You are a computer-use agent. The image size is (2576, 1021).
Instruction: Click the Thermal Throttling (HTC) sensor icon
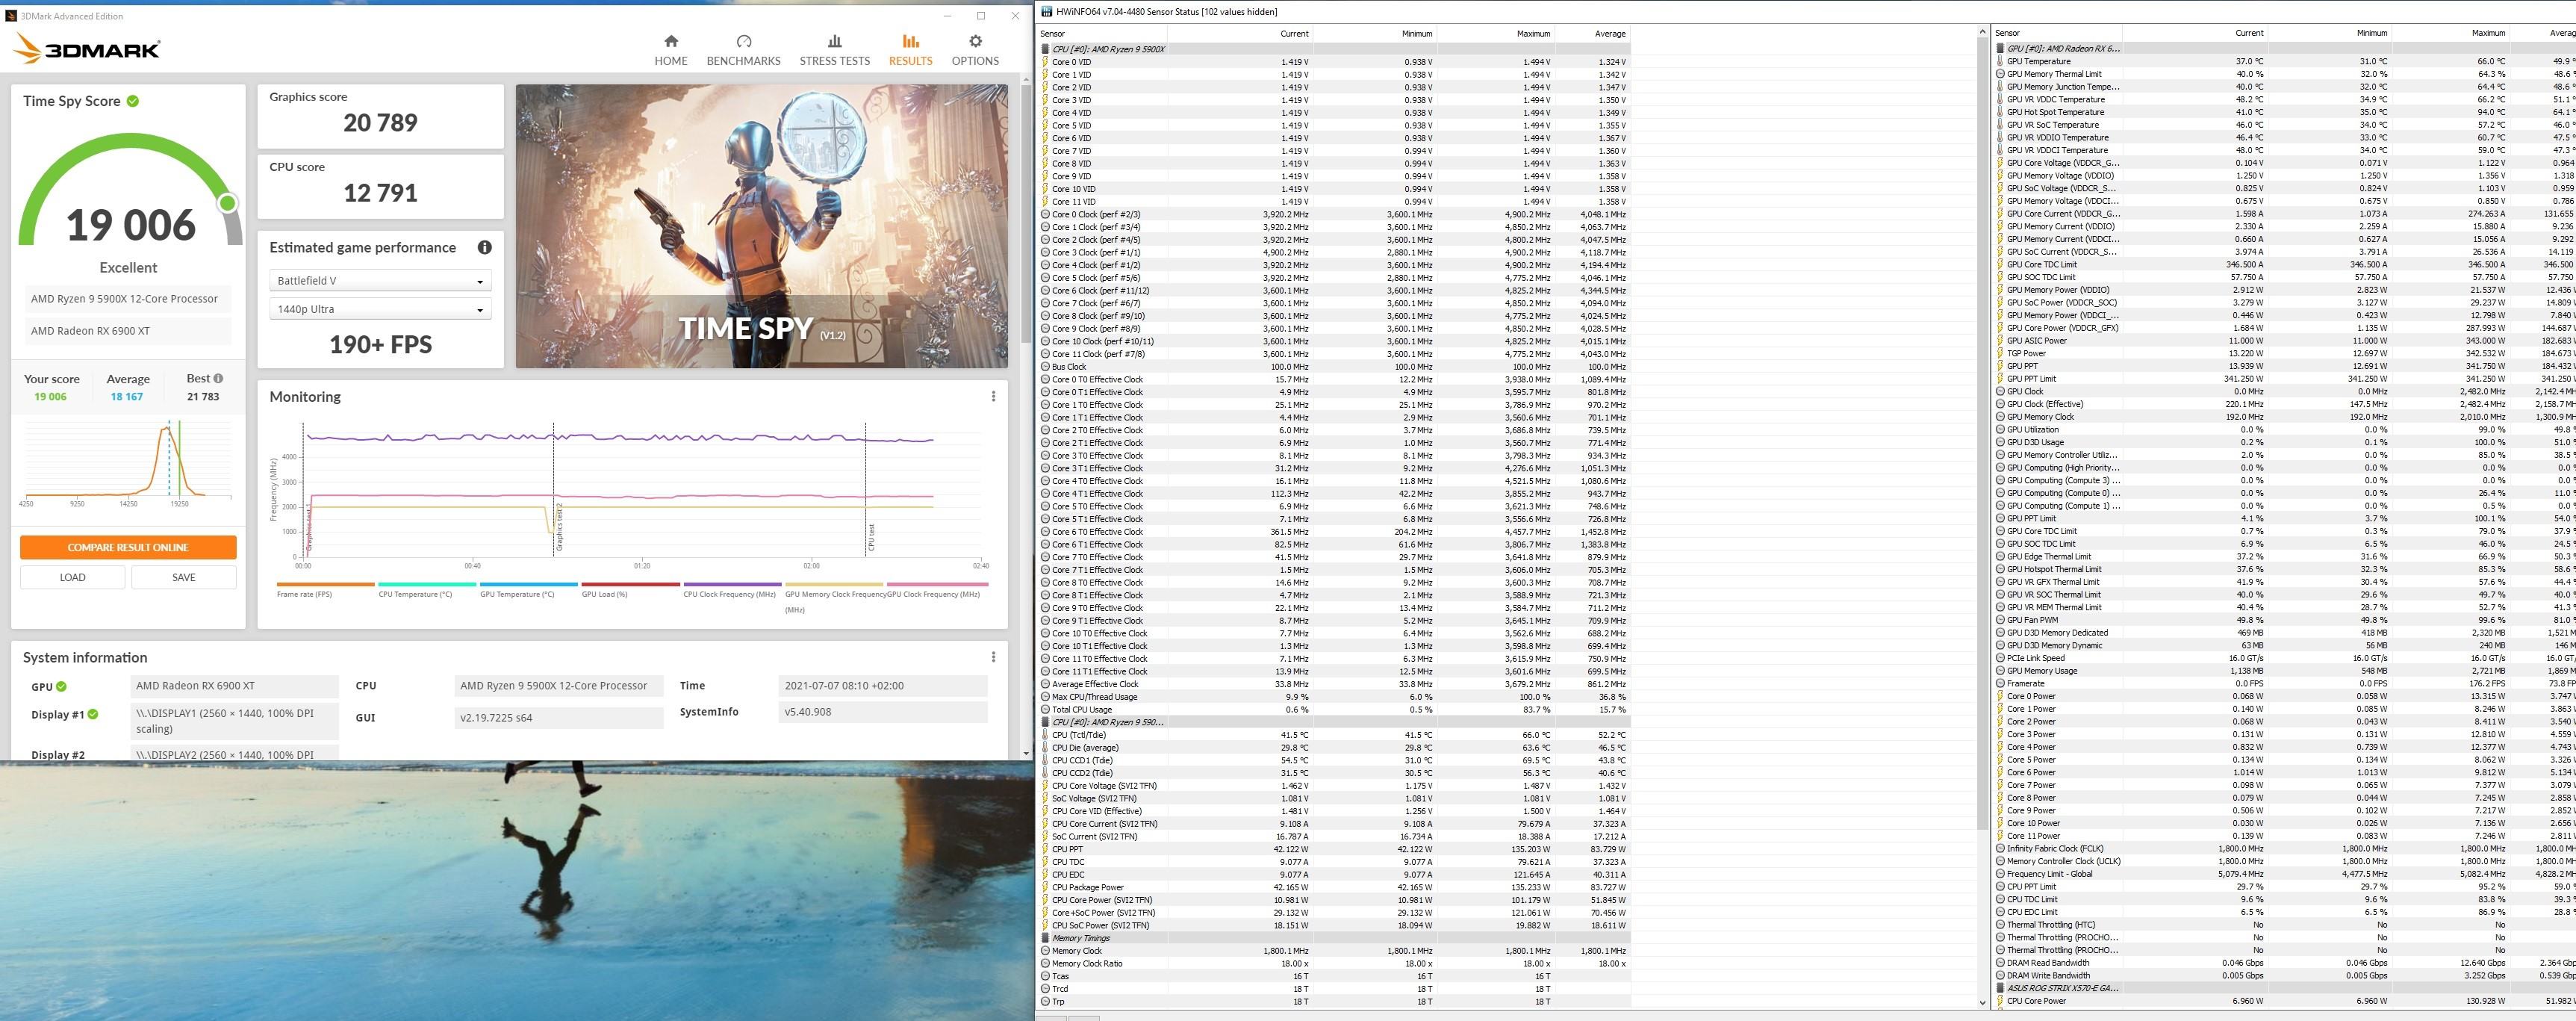pyautogui.click(x=2000, y=925)
